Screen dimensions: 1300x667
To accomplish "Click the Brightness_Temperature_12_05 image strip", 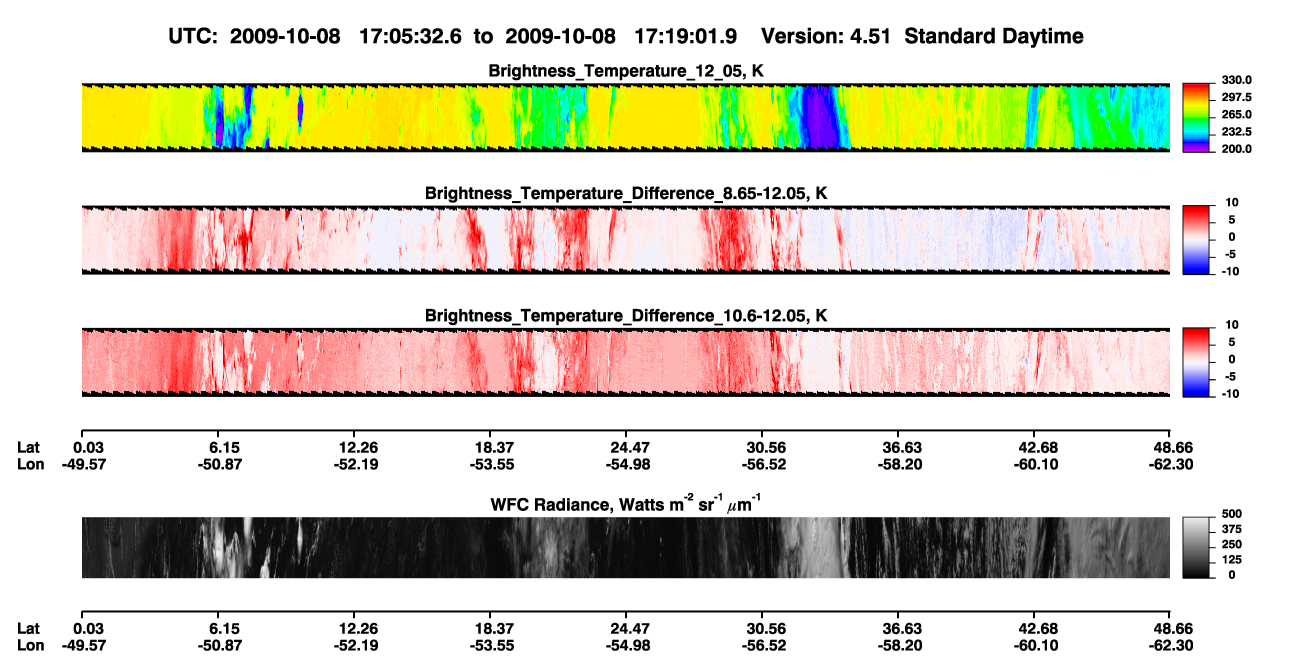I will pyautogui.click(x=625, y=117).
